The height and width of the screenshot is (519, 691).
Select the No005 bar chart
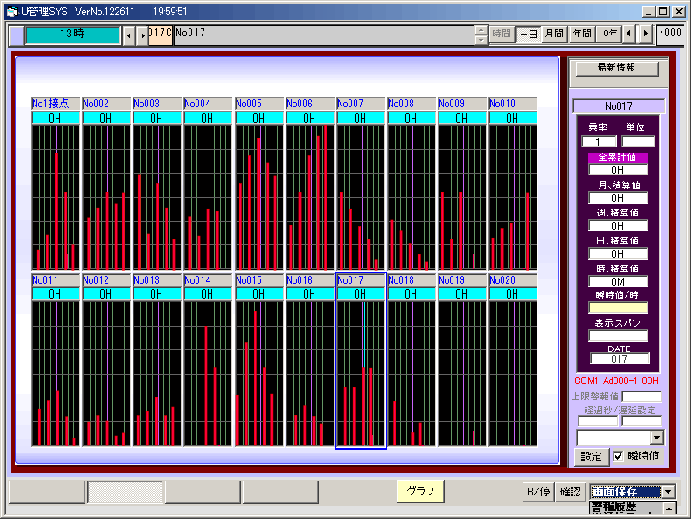259,198
